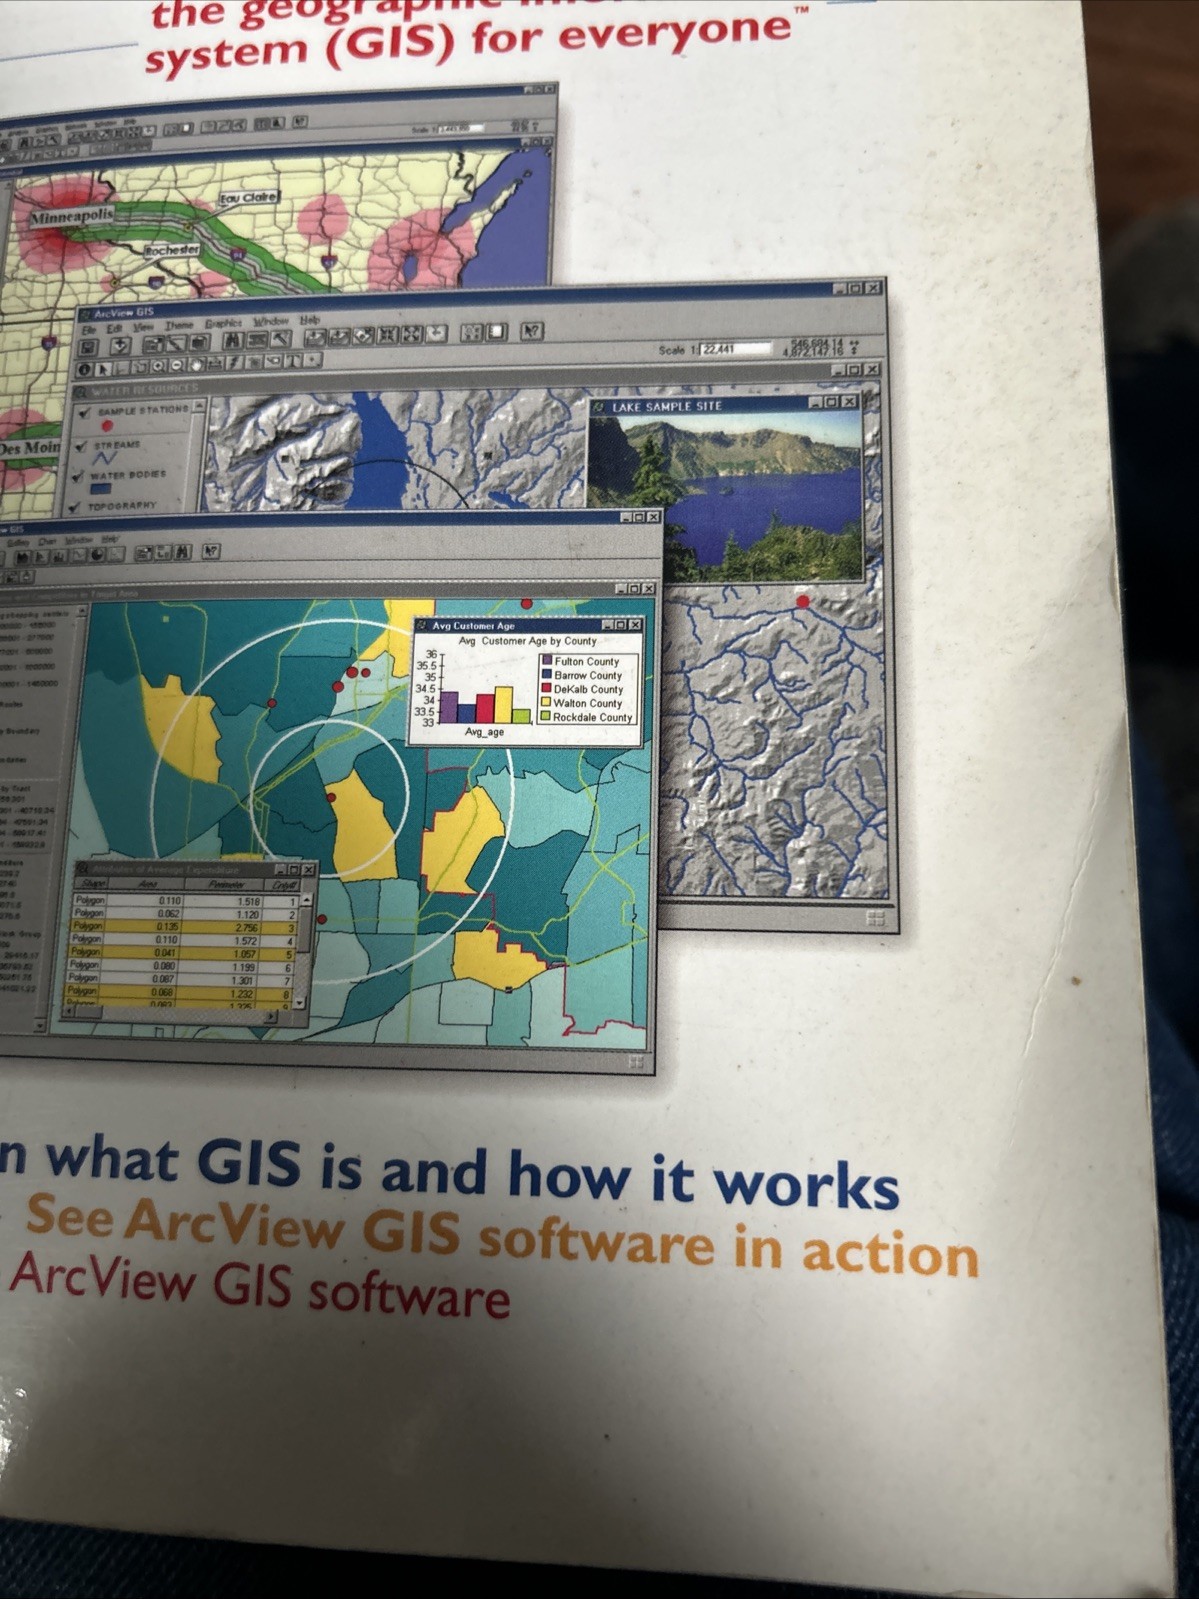
Task: Select the Zoom In magnifier tool
Action: click(x=158, y=367)
